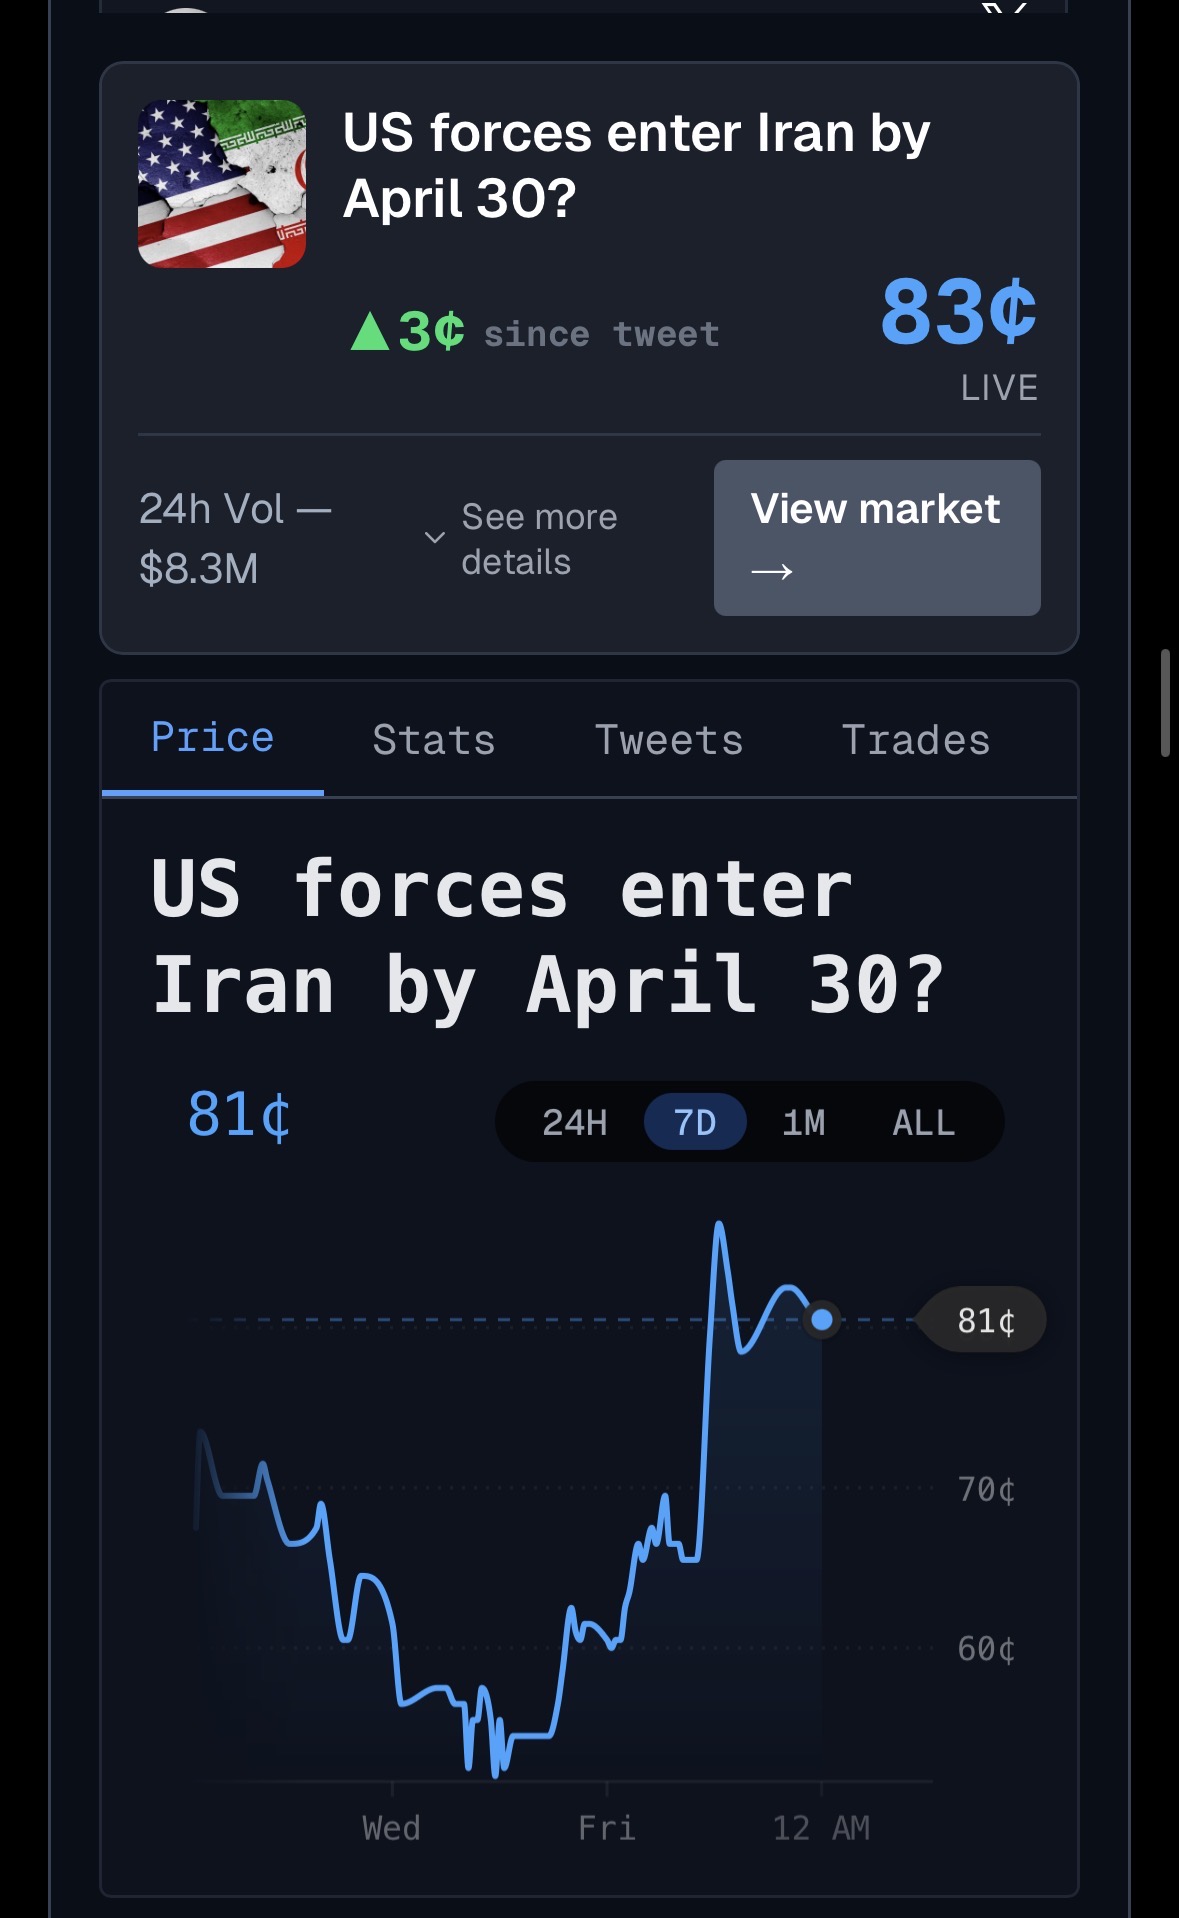Open the US and Iran flags market thumbnail

coord(222,184)
